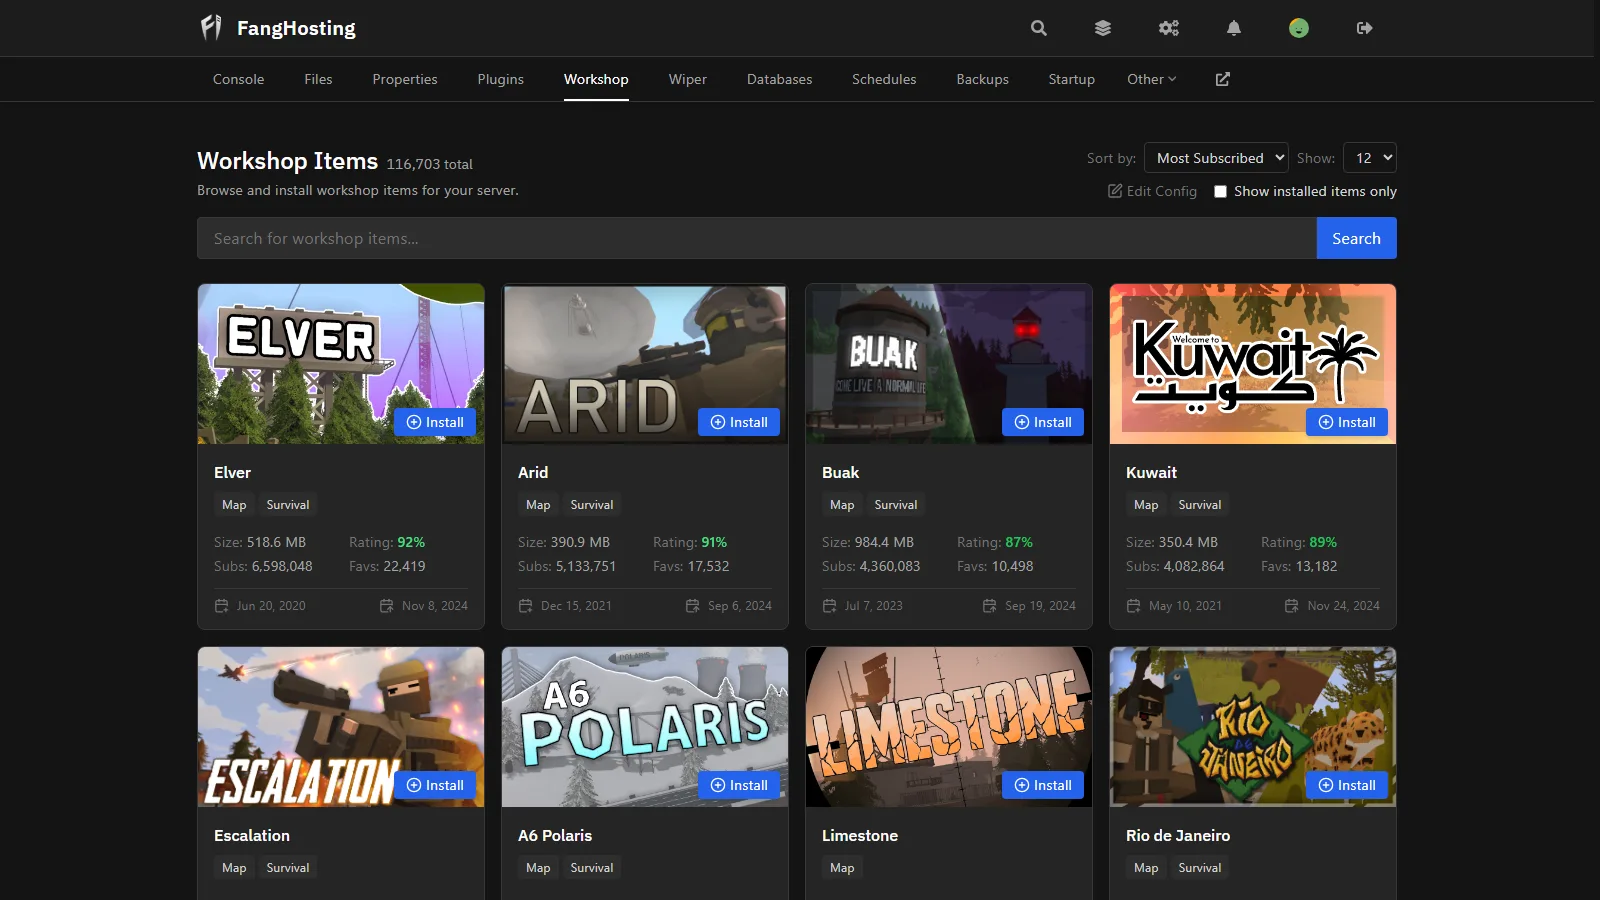Switch to the Console tab
The width and height of the screenshot is (1600, 900).
tap(239, 79)
